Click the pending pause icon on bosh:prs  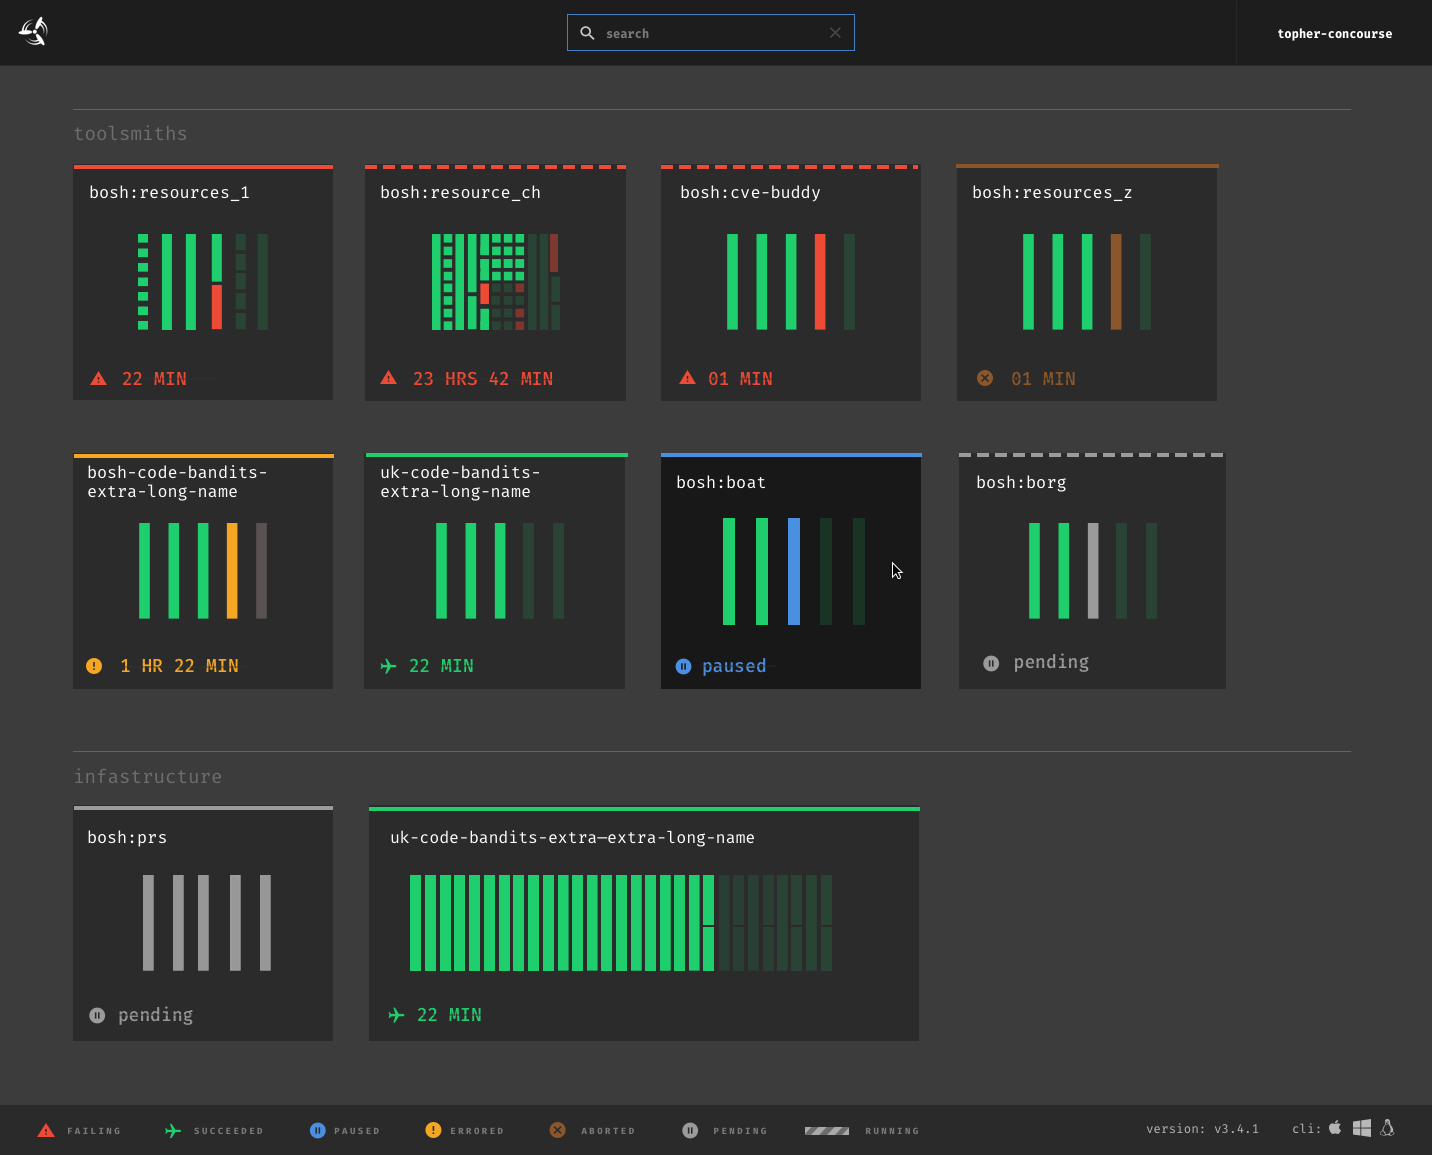point(96,1014)
